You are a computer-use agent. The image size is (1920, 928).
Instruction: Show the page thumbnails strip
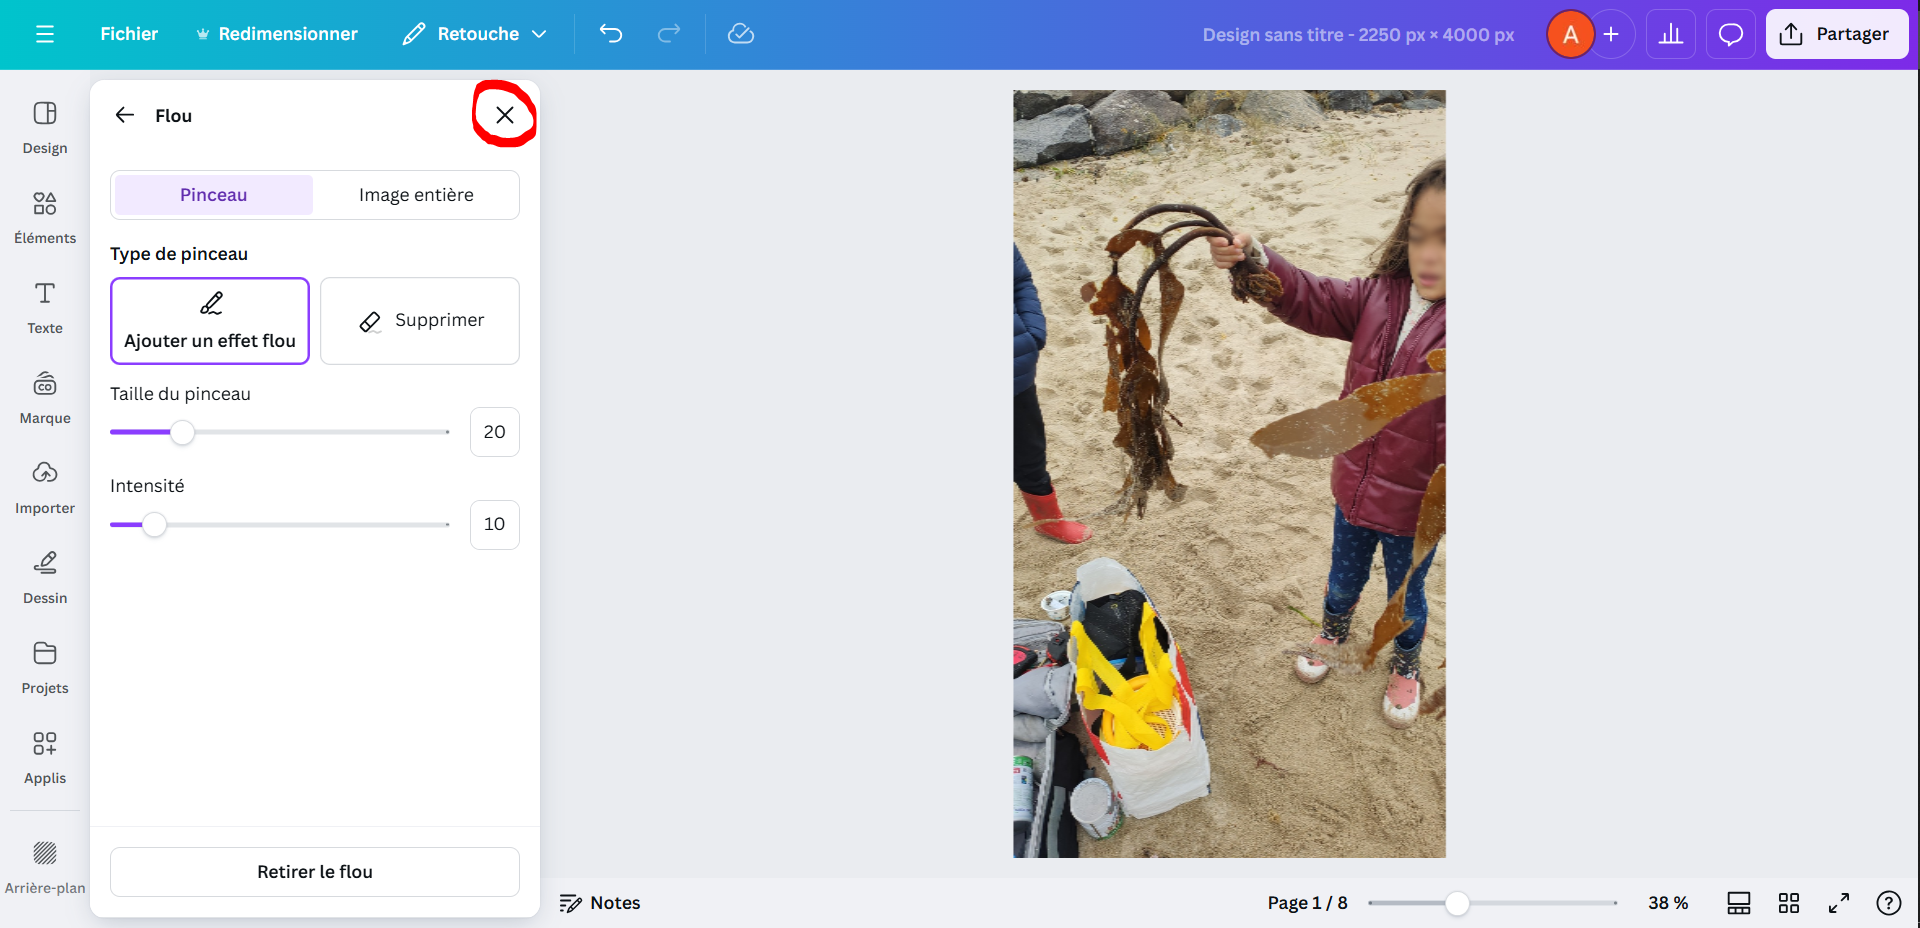tap(1738, 903)
